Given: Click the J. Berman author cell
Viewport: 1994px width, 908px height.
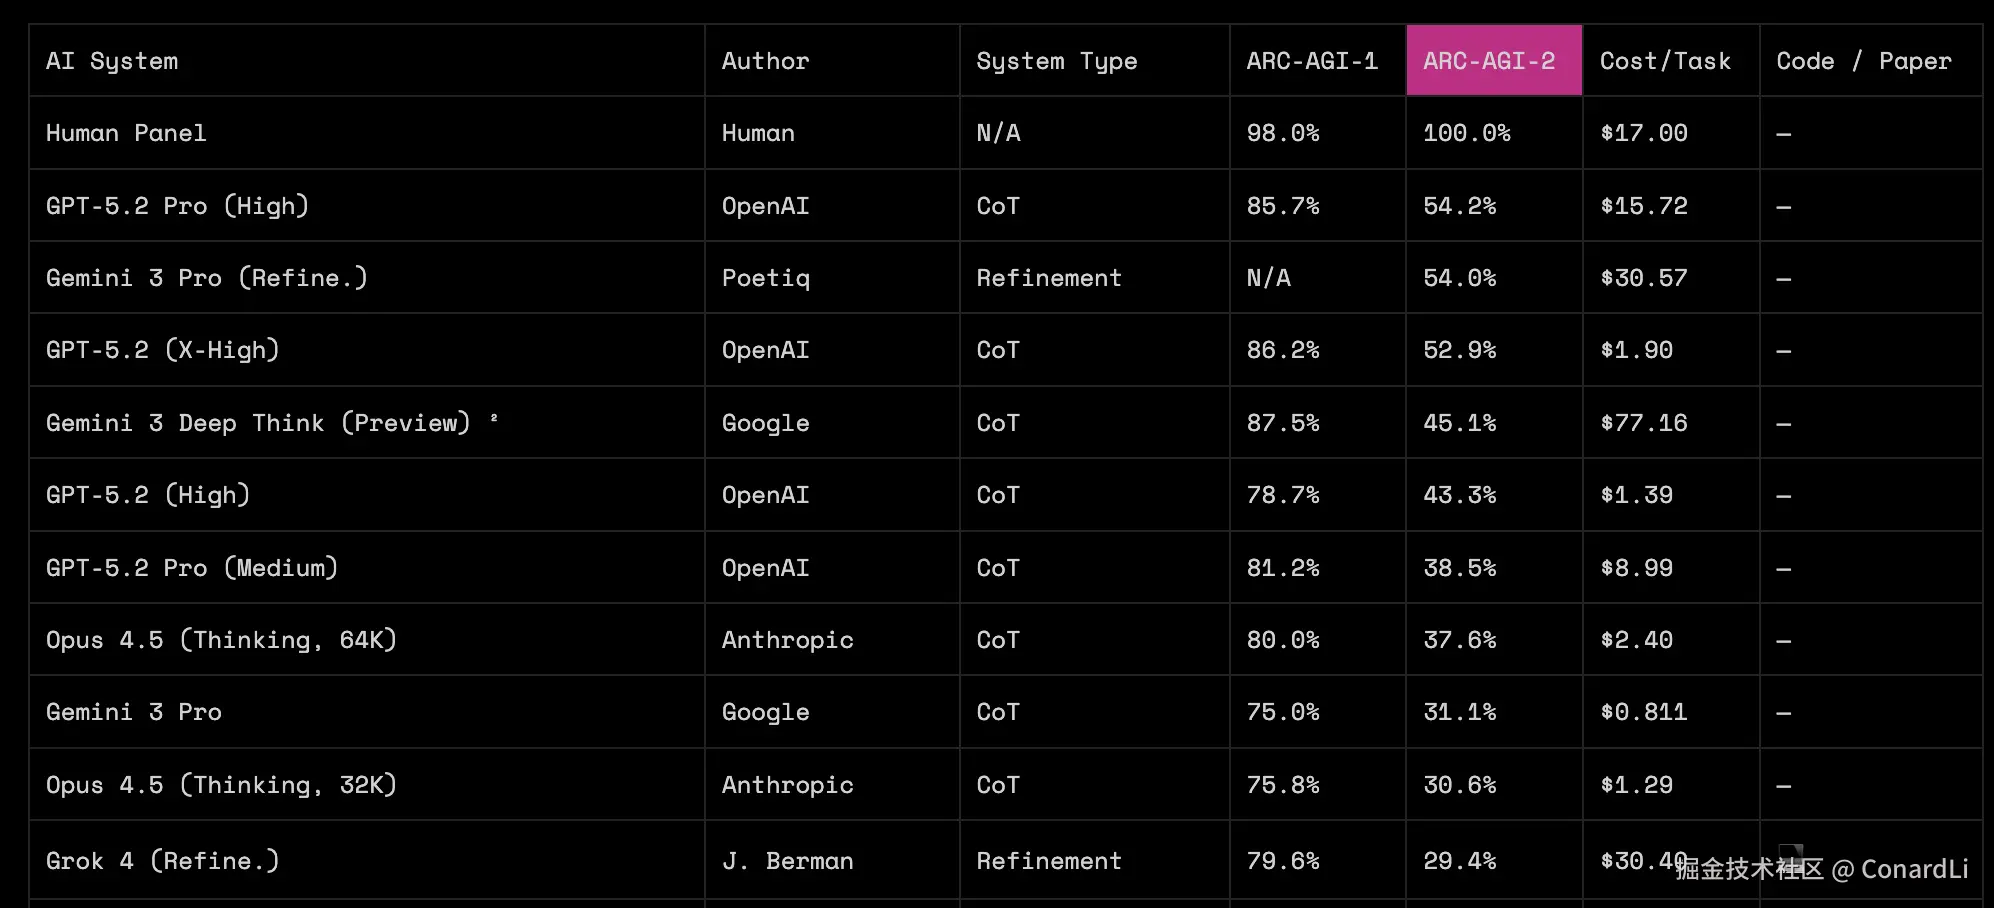Looking at the screenshot, I should [787, 861].
